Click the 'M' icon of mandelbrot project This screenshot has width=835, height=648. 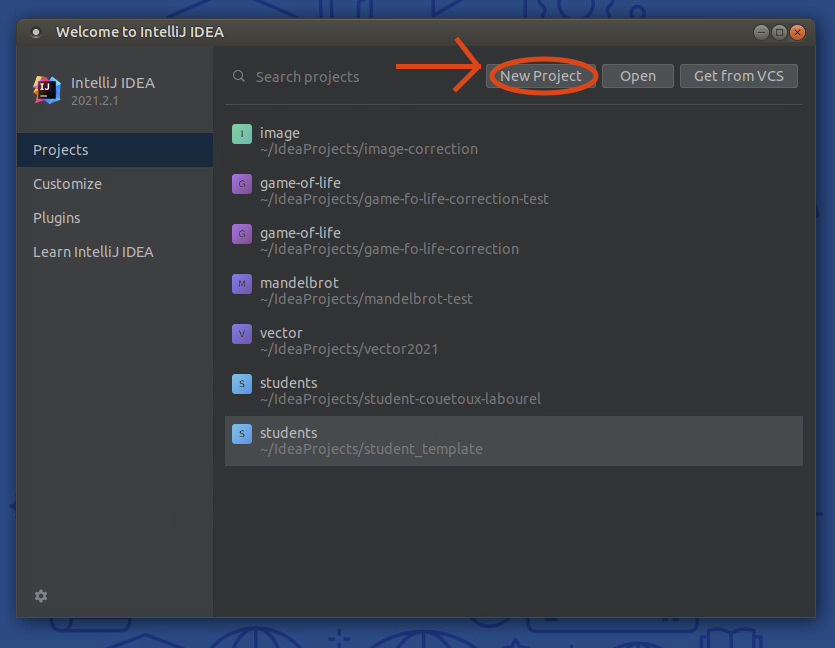[x=242, y=284]
